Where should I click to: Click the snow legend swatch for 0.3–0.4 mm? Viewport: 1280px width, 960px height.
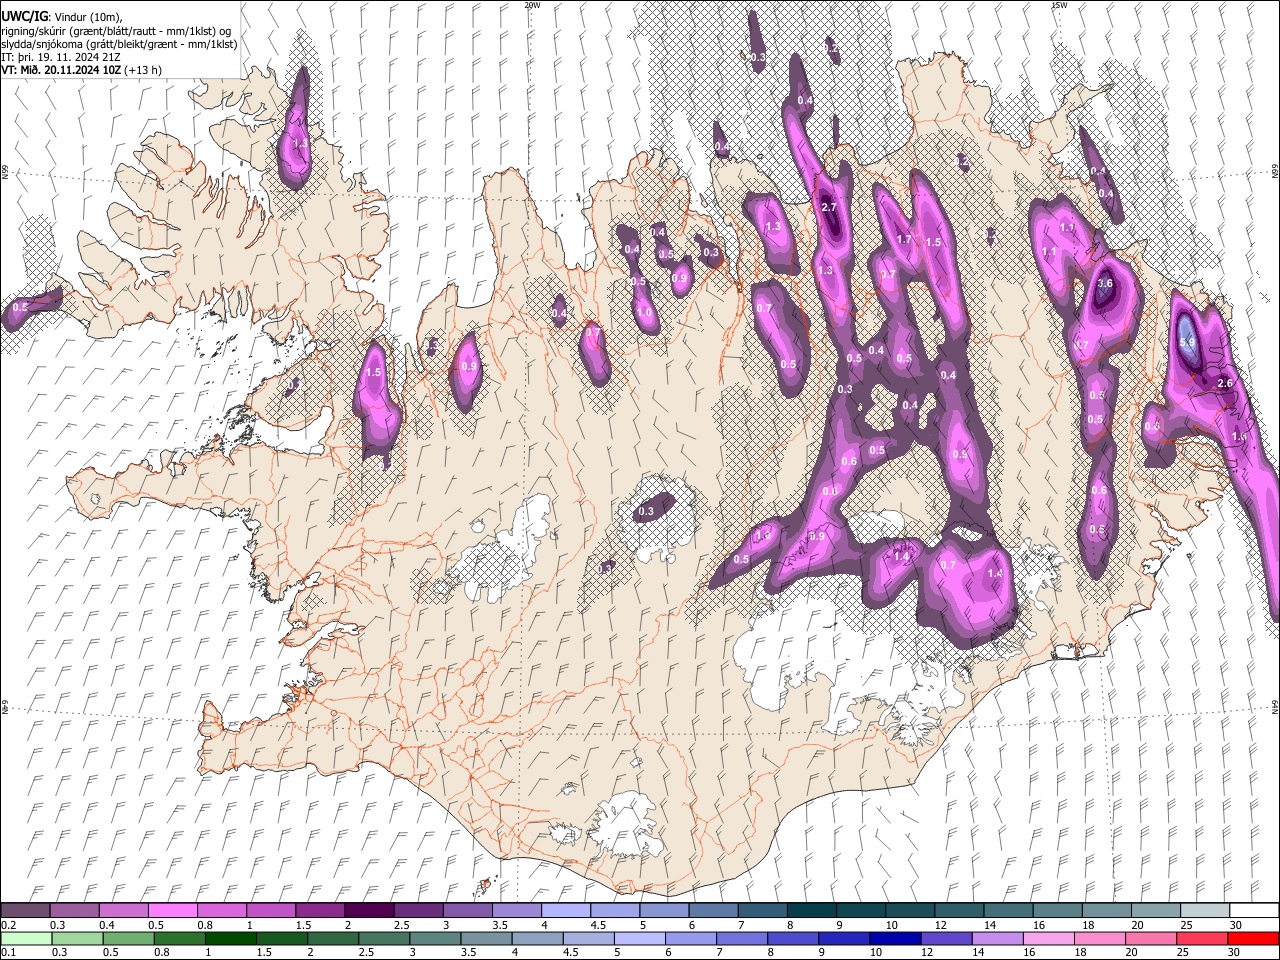(x=74, y=910)
